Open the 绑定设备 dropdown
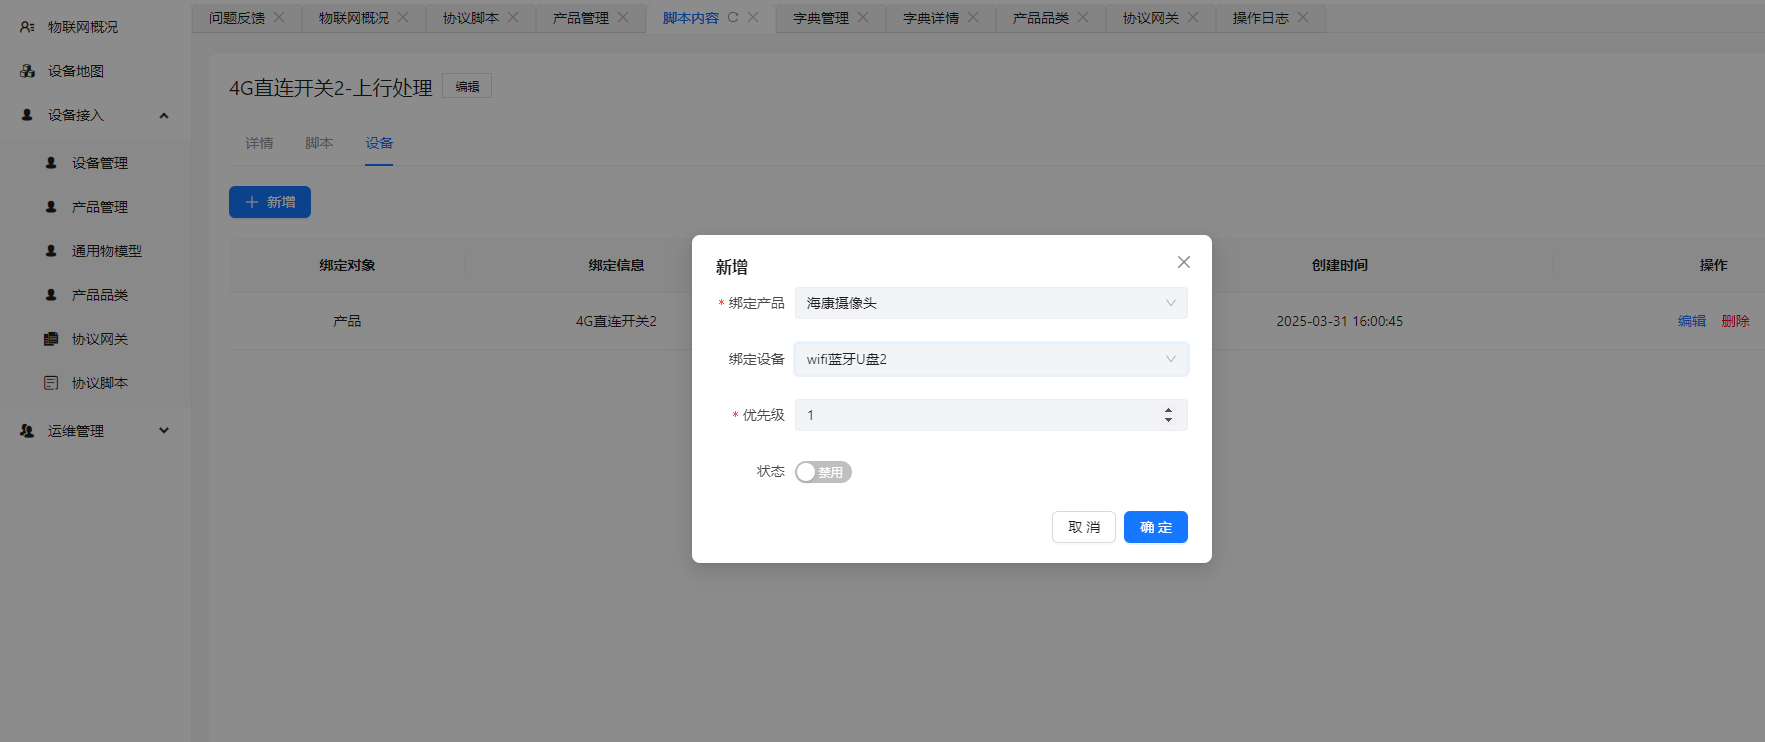This screenshot has height=742, width=1765. (990, 359)
